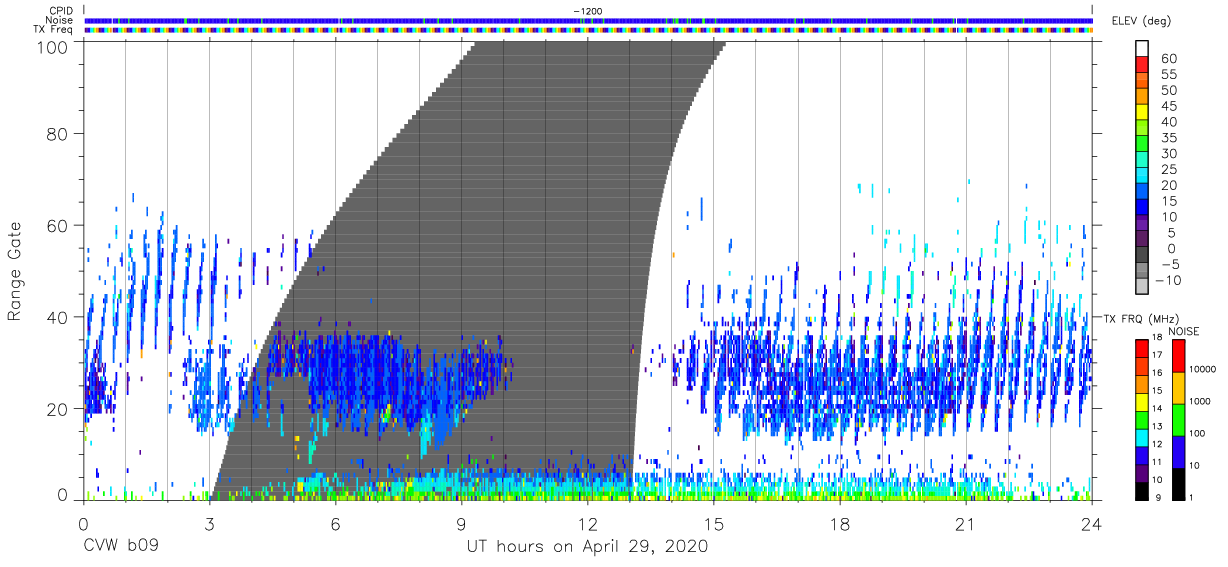Click the 'TX Freq' strip label
The width and height of the screenshot is (1228, 567).
coord(54,30)
